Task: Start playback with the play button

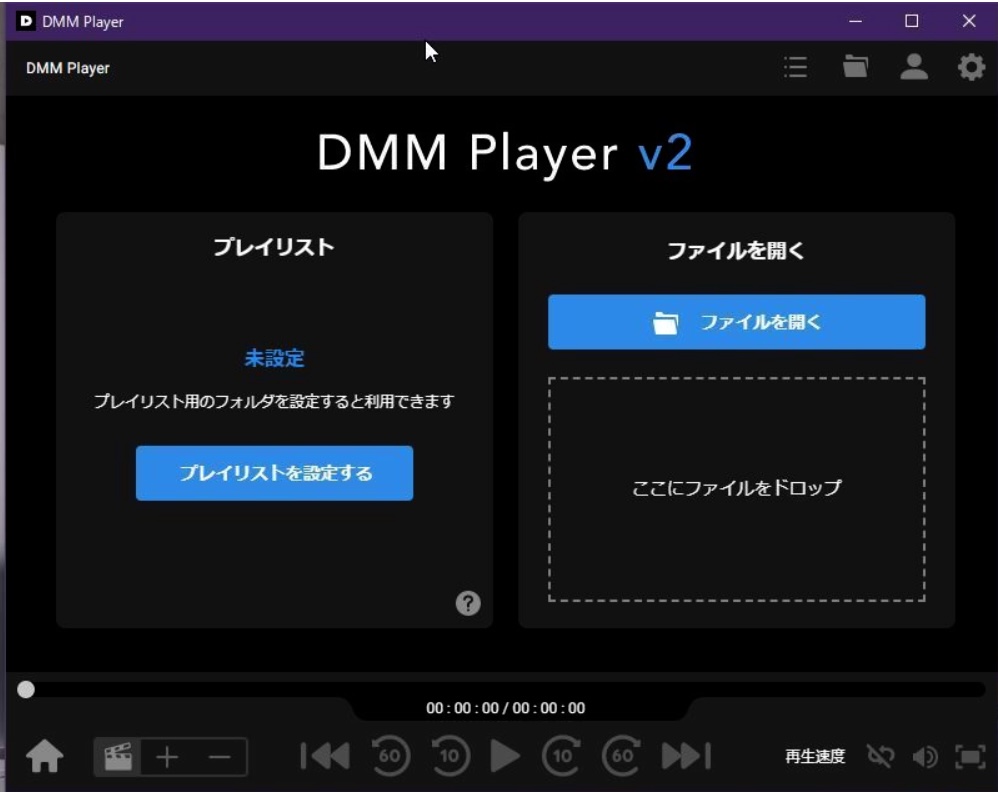Action: coord(505,756)
